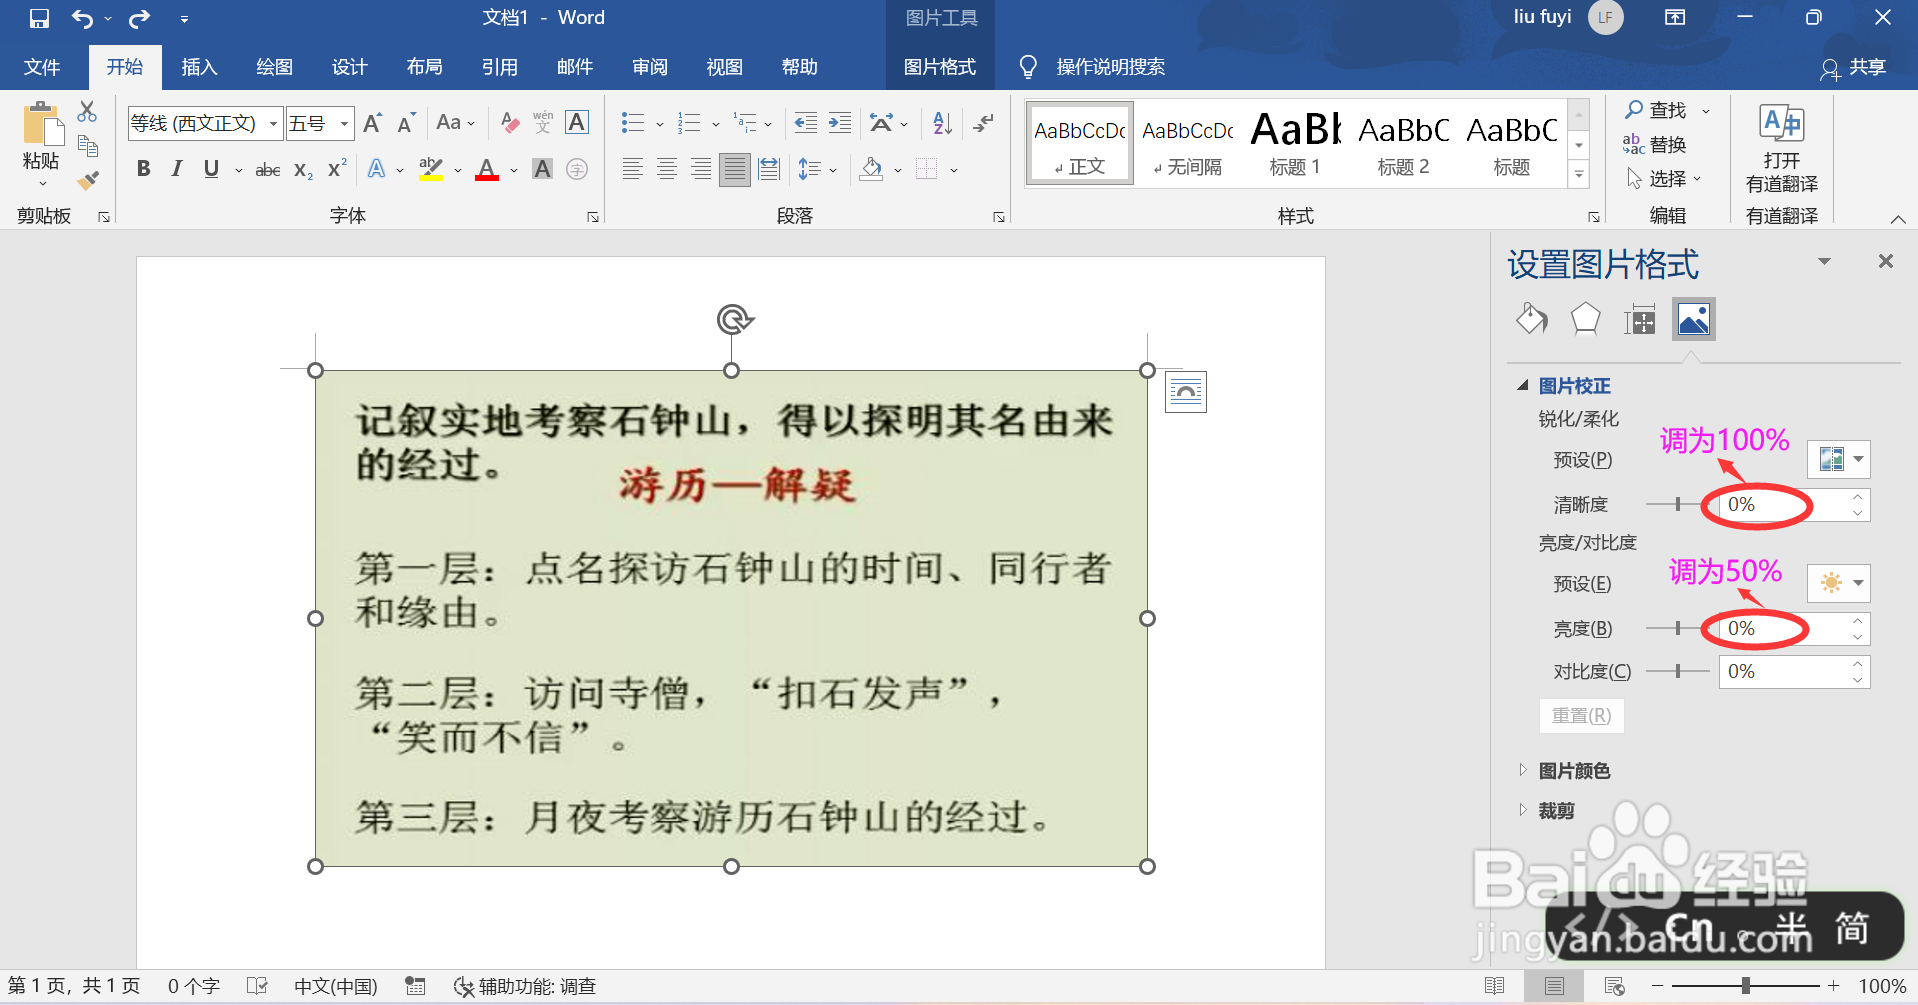Click the 重置 reset button
Viewport: 1918px width, 1005px height.
[1580, 715]
